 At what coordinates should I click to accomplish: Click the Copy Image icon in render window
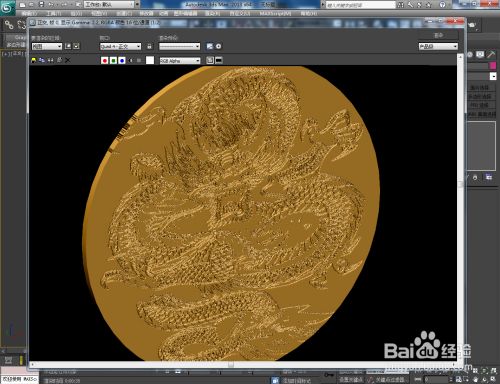pos(42,60)
